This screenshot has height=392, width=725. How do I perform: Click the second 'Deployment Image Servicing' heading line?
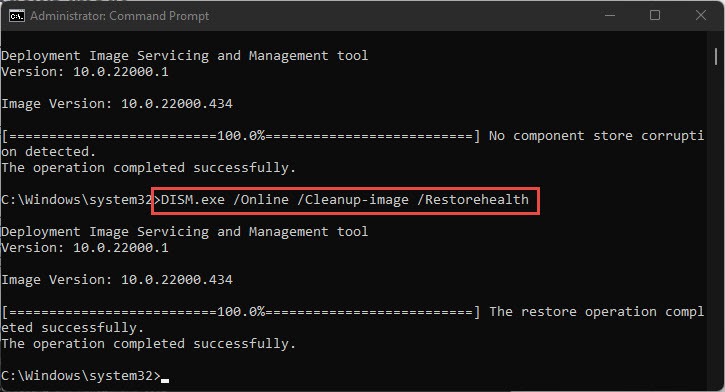[185, 232]
